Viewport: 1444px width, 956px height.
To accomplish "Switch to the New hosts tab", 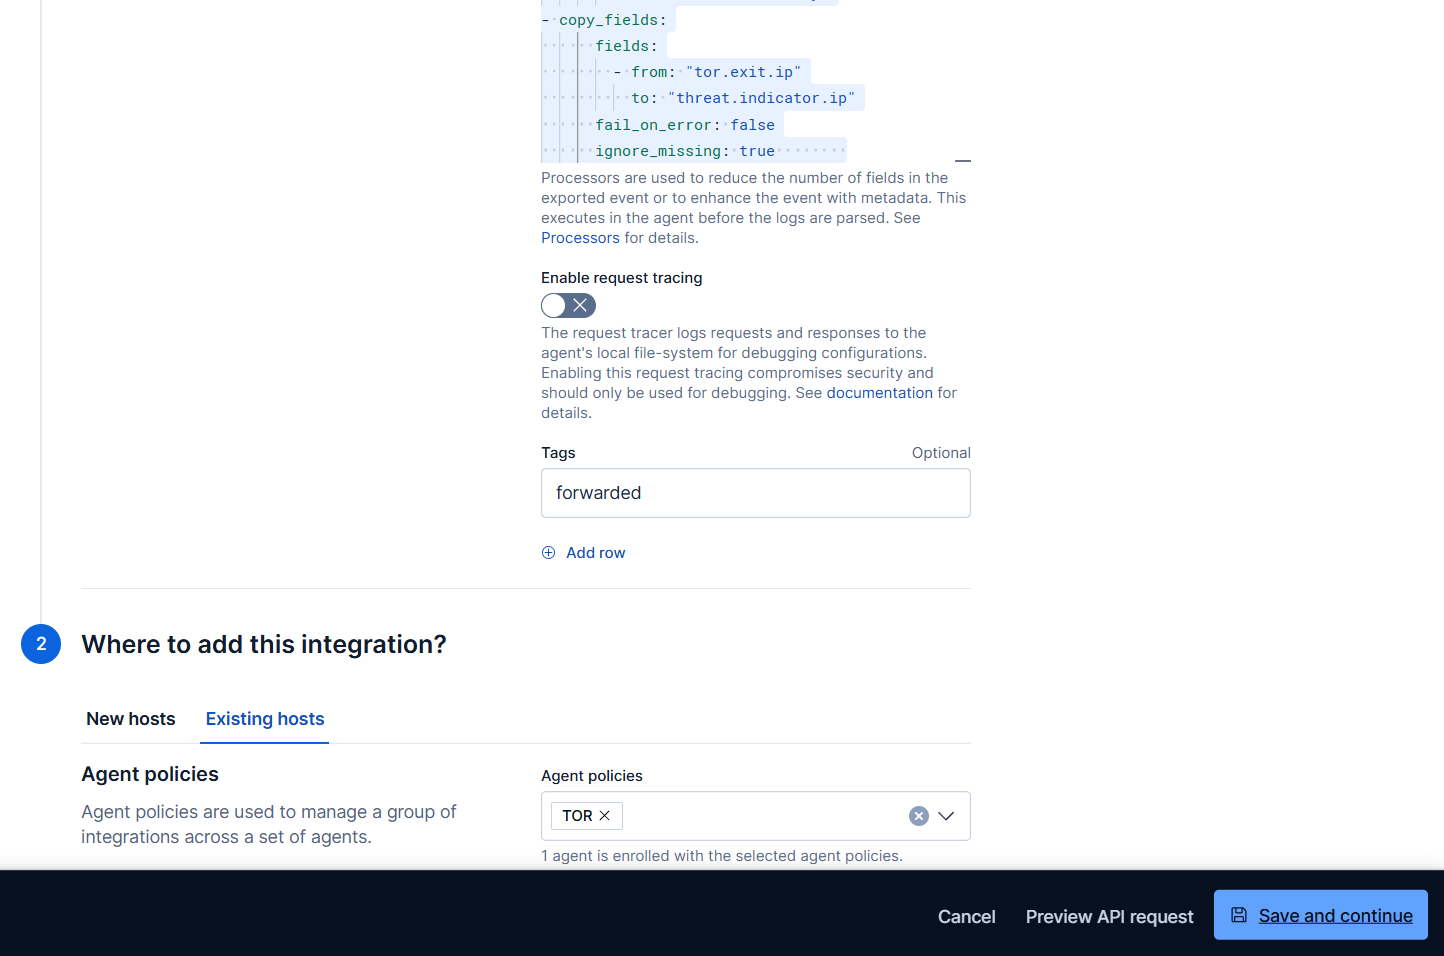I will 131,719.
